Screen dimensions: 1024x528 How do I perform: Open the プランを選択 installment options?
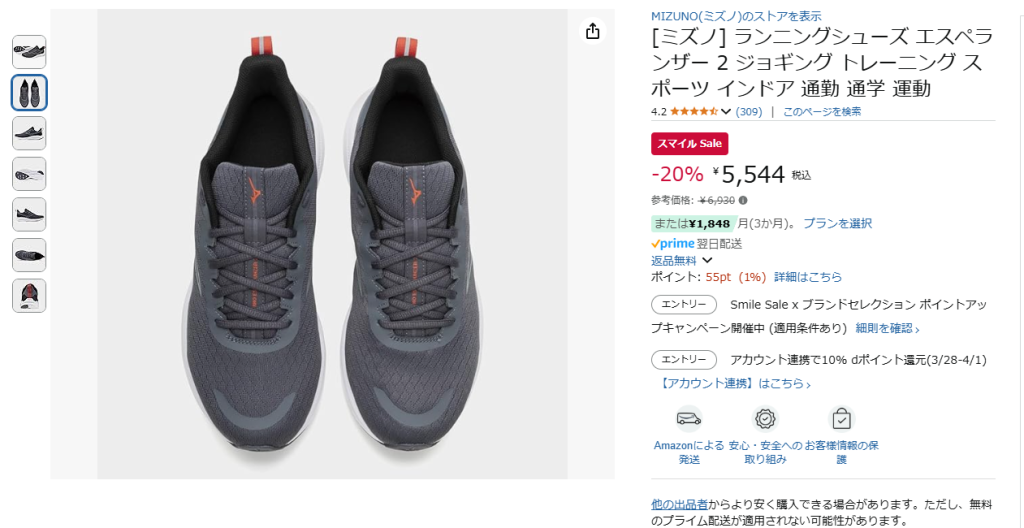tap(837, 224)
